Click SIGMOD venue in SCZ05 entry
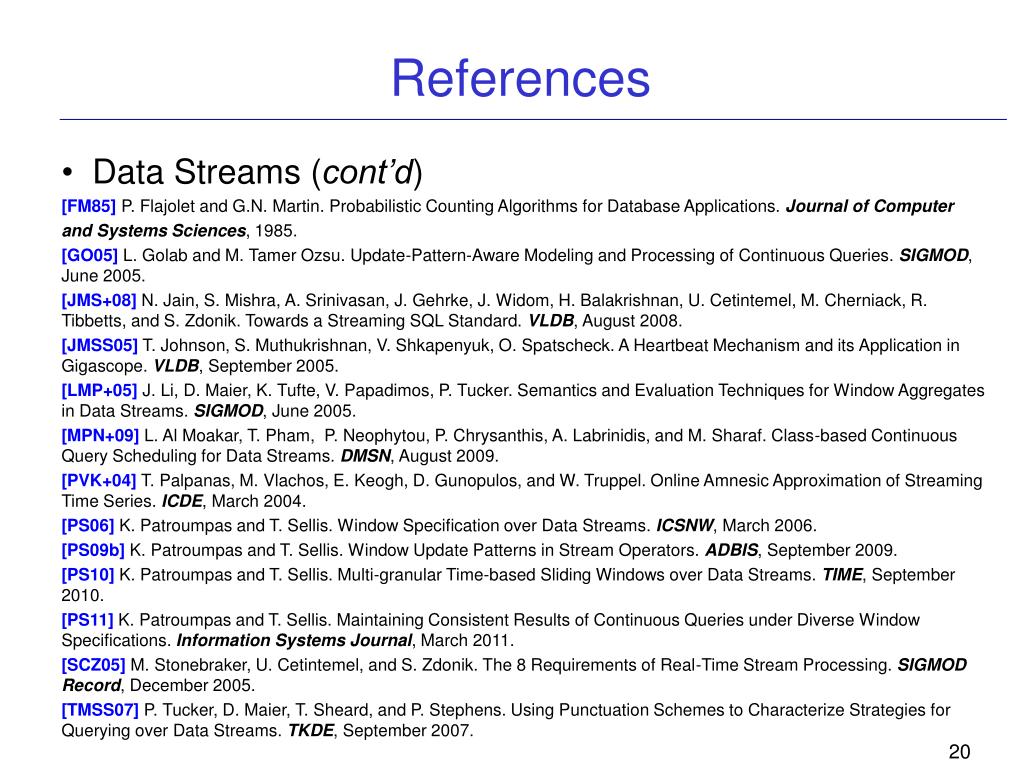Image resolution: width=1024 pixels, height=768 pixels. point(932,665)
